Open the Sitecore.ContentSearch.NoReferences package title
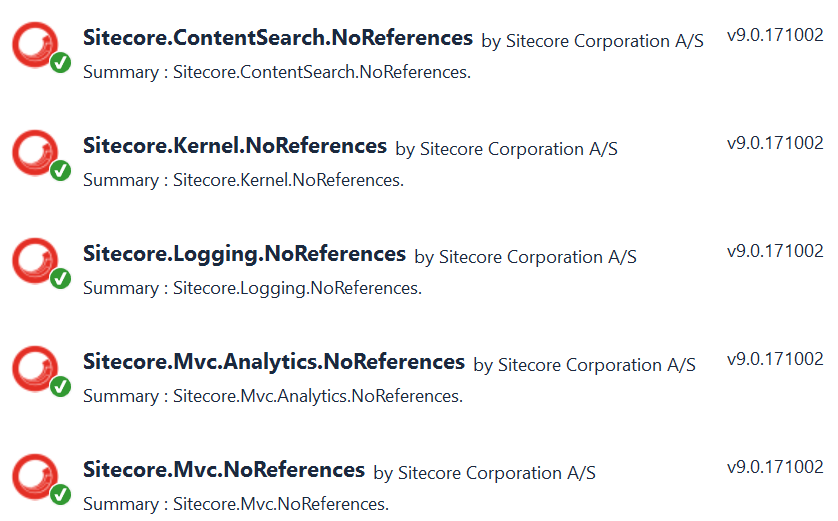 coord(277,38)
